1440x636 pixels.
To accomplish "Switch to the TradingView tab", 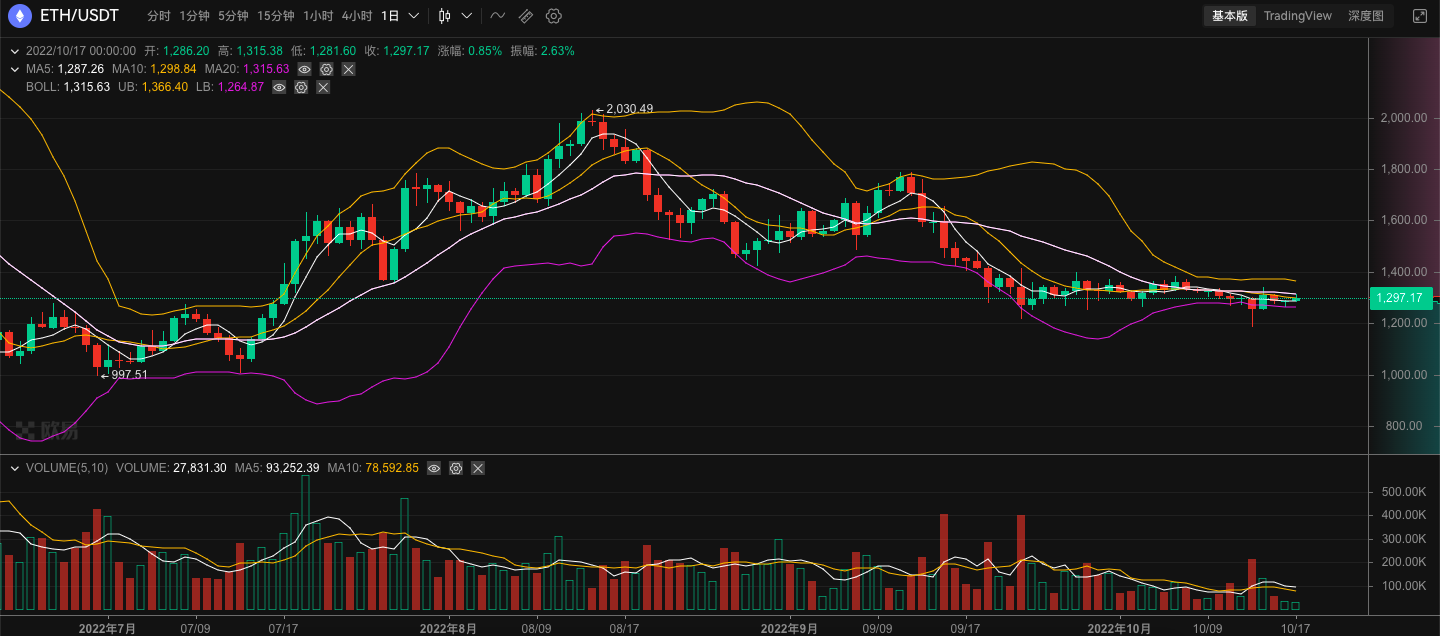I will tap(1297, 16).
